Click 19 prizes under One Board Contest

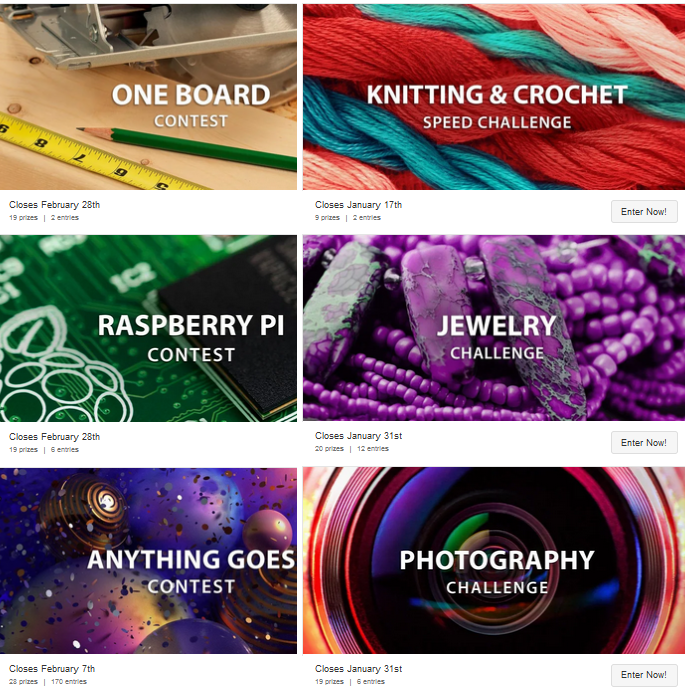tap(24, 218)
